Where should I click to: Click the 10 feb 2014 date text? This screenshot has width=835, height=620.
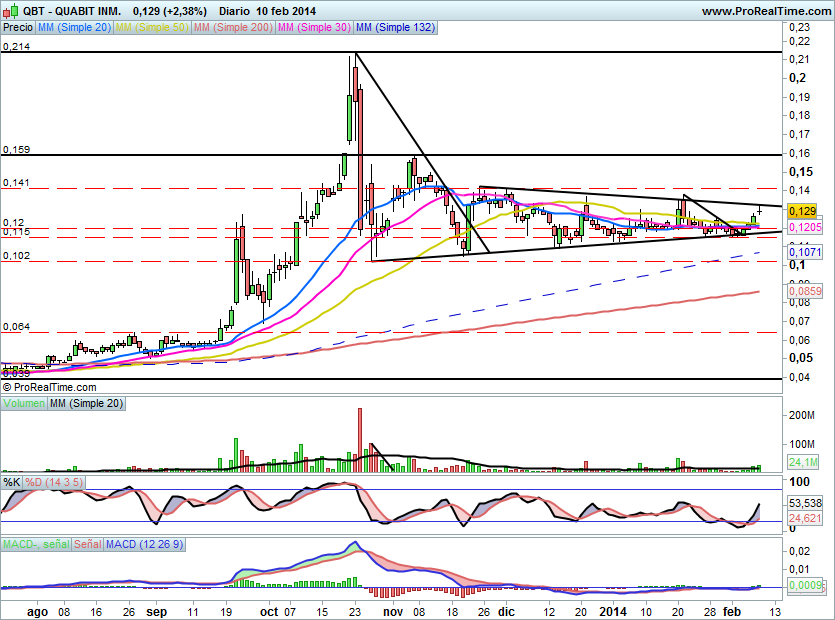(x=286, y=11)
